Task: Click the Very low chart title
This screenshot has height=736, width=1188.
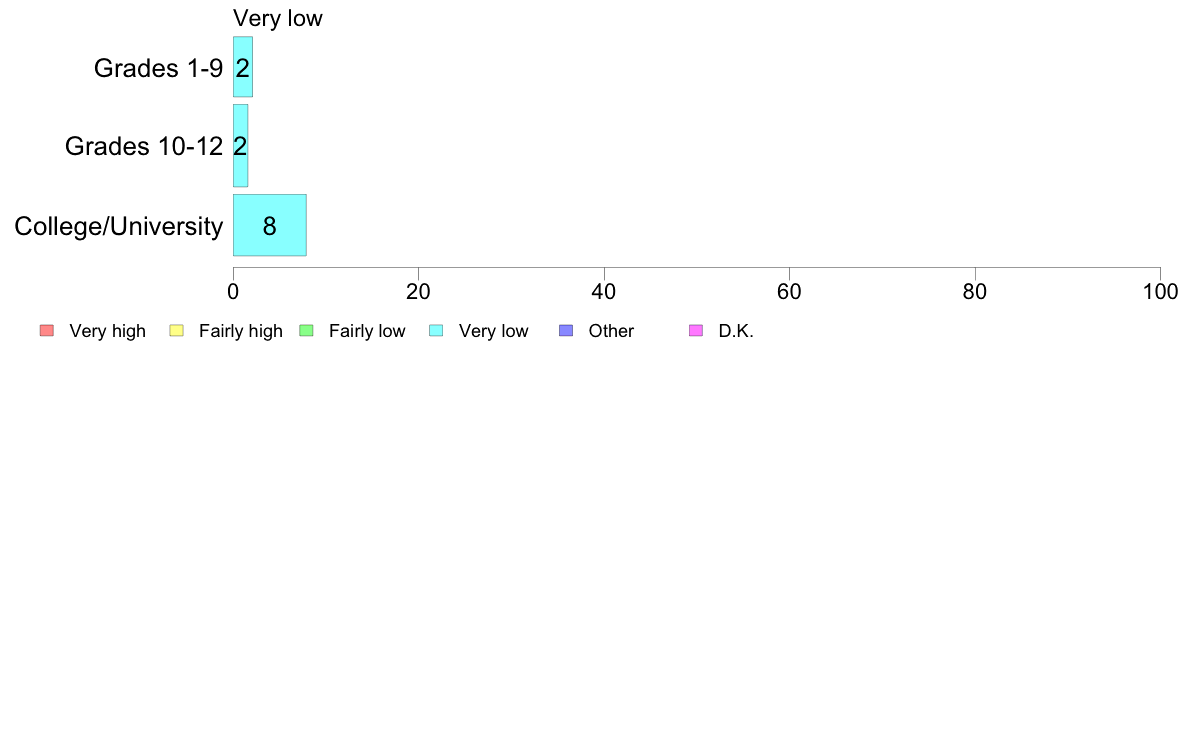Action: (278, 18)
